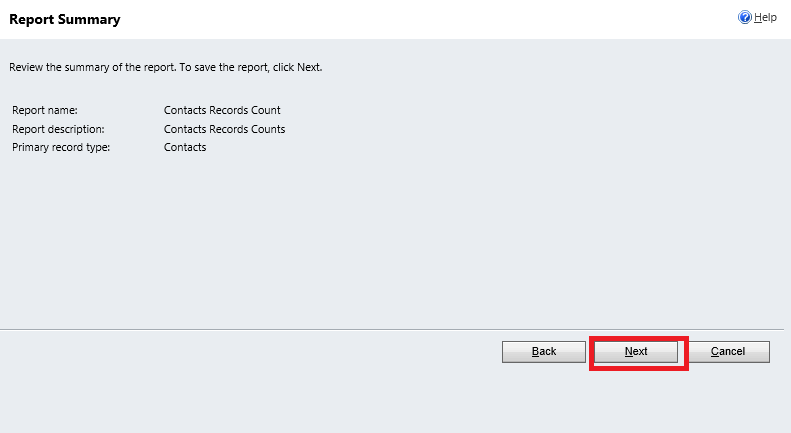
Task: Click the 'Review the summary' instruction text
Action: click(x=165, y=67)
